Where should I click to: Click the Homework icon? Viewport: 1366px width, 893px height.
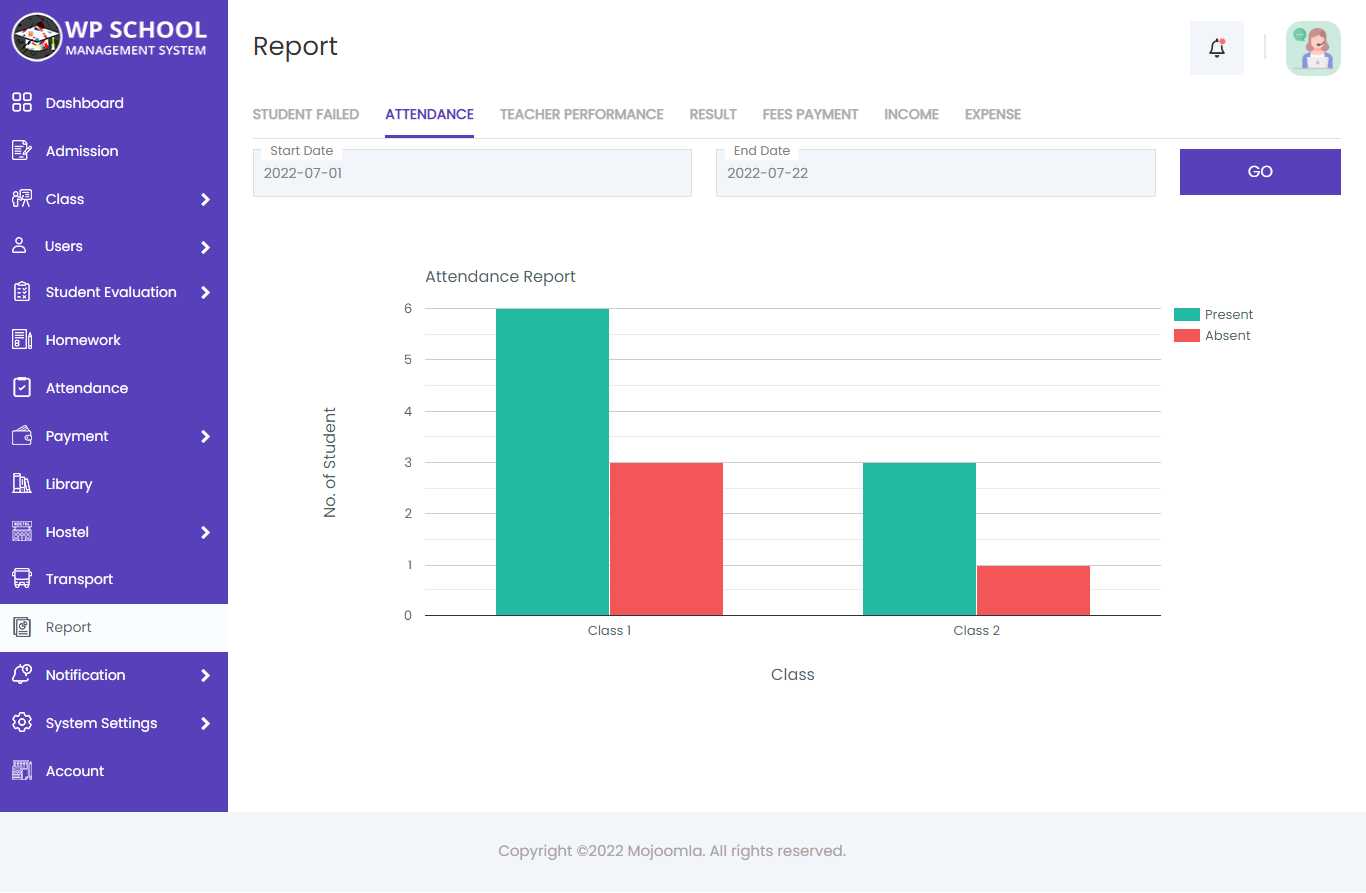[x=22, y=340]
